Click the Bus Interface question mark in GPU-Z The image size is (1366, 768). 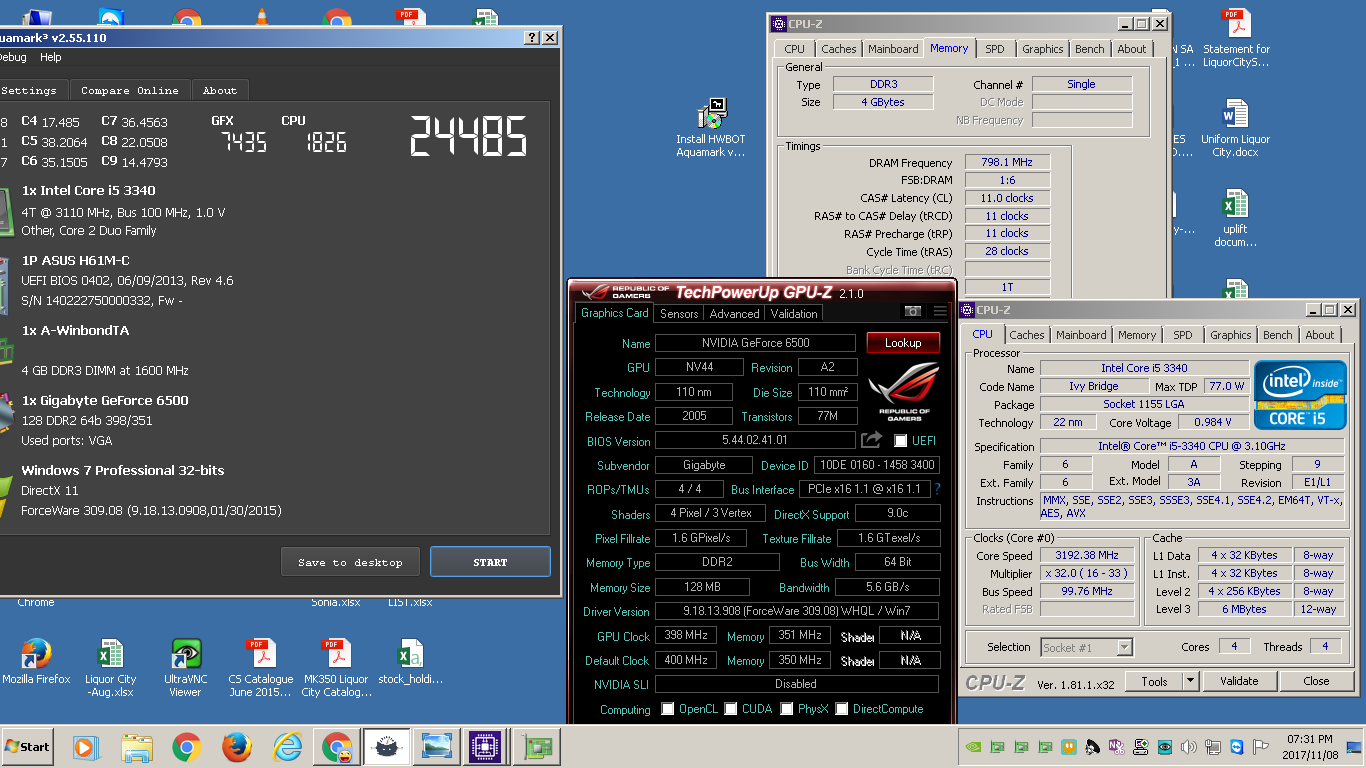[x=937, y=489]
